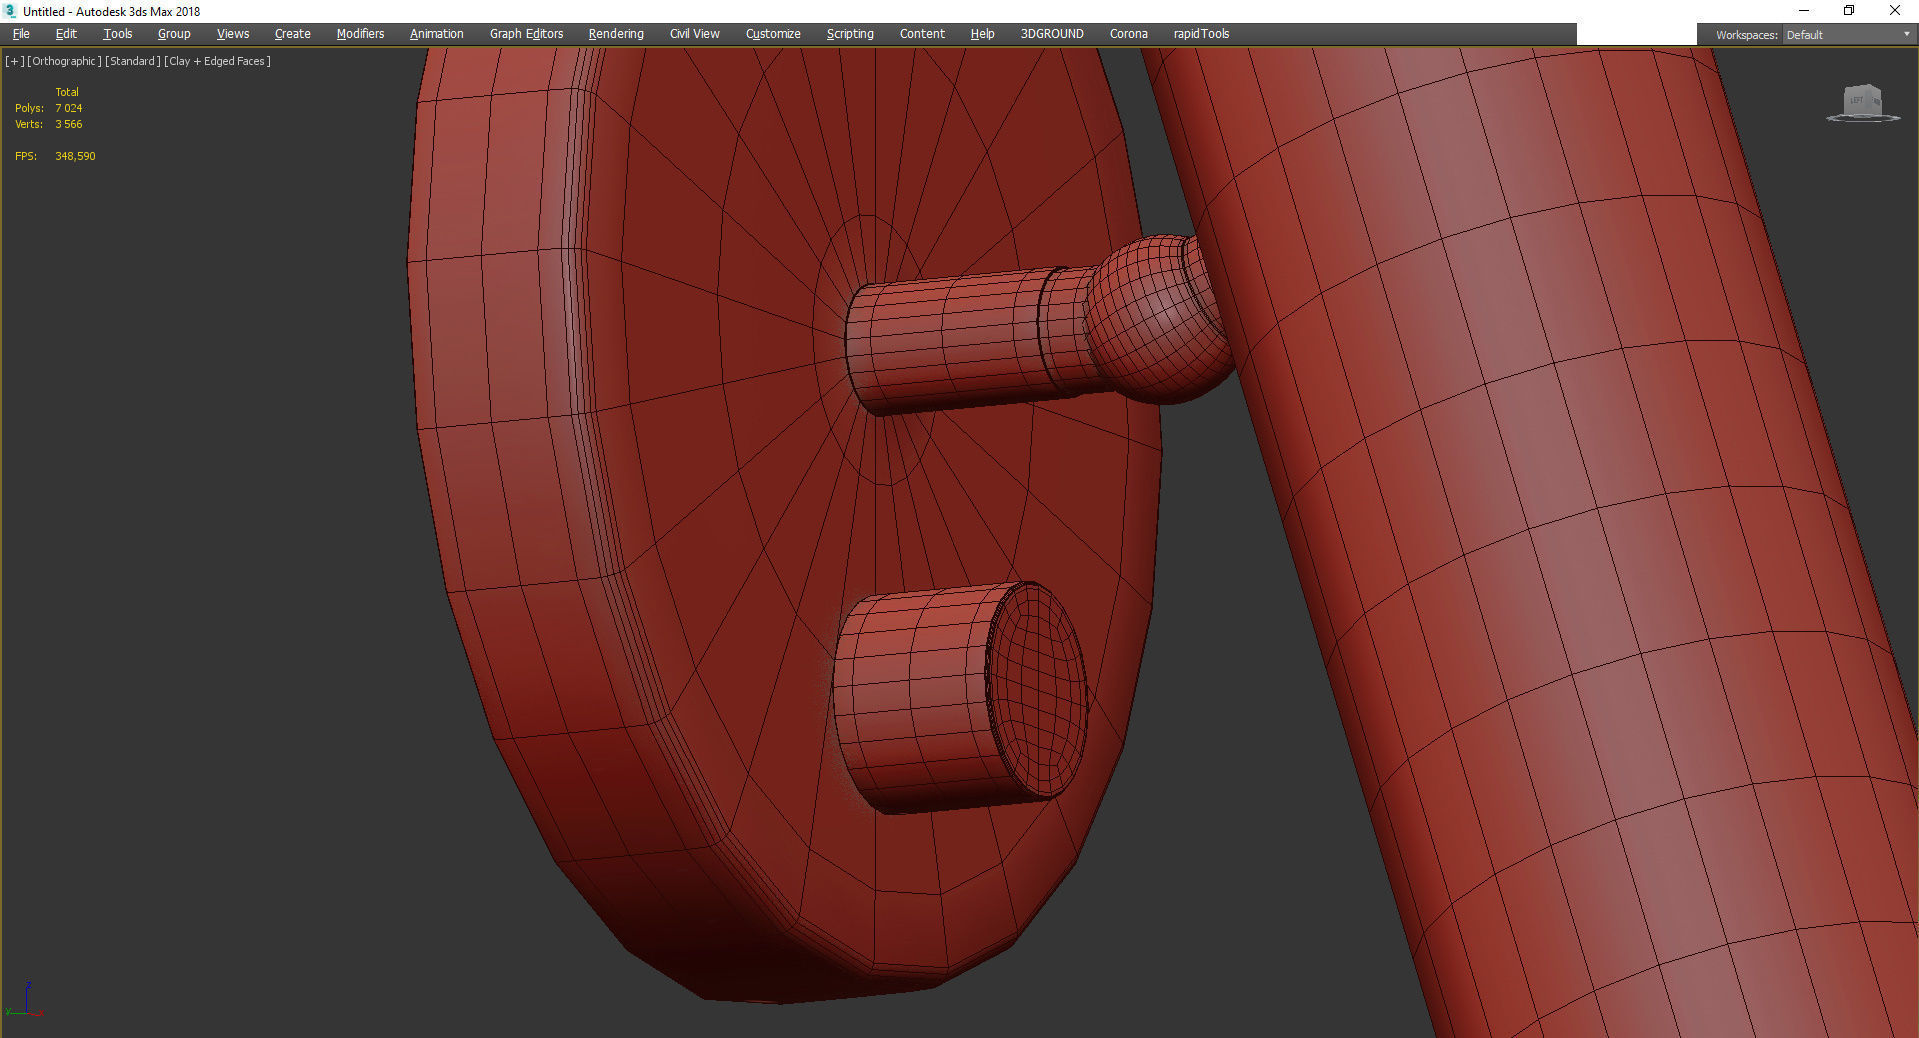Open the Customize menu
This screenshot has height=1038, width=1919.
tap(773, 34)
